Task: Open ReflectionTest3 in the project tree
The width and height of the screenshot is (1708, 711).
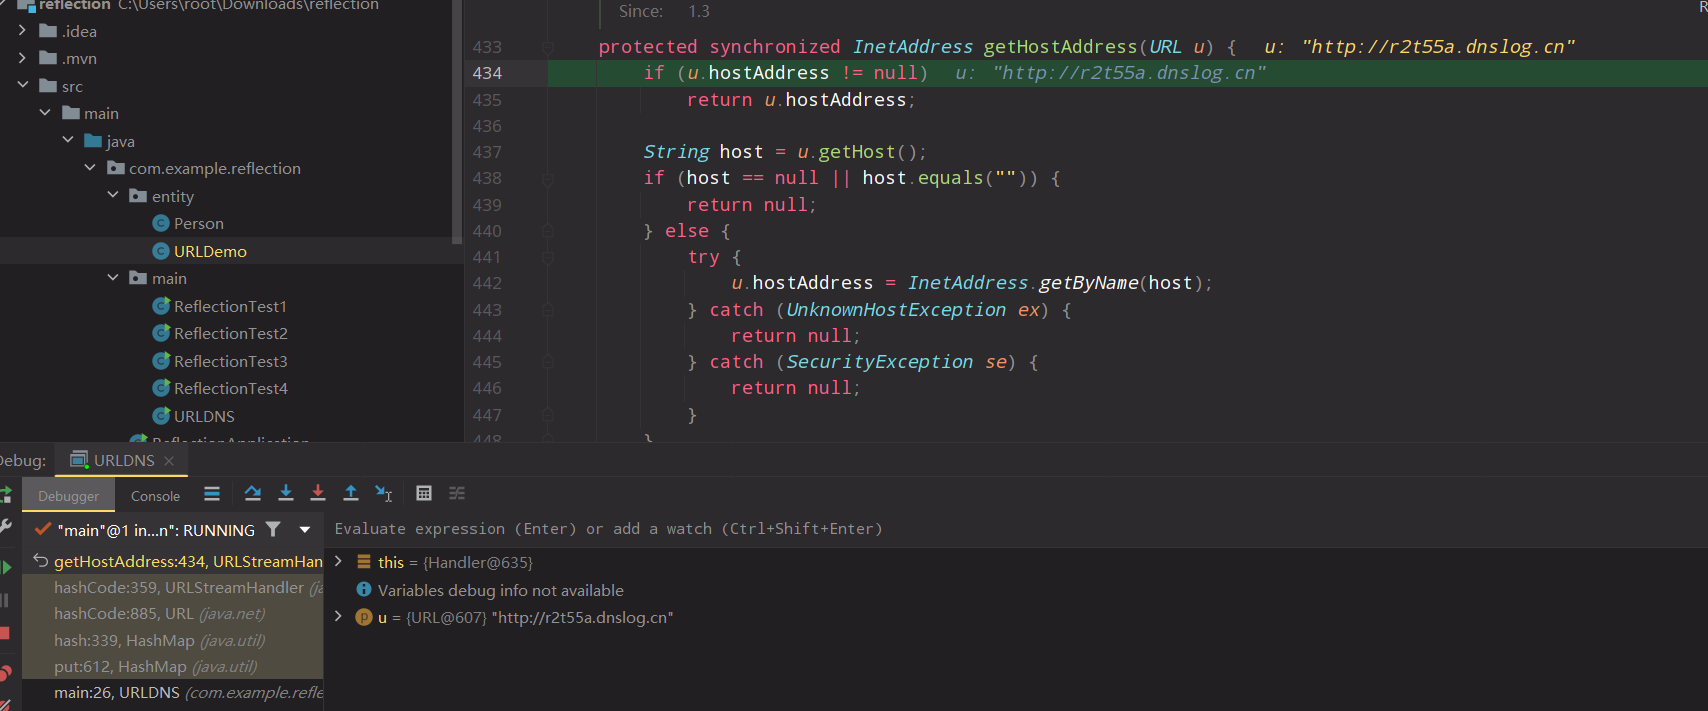Action: click(x=231, y=361)
